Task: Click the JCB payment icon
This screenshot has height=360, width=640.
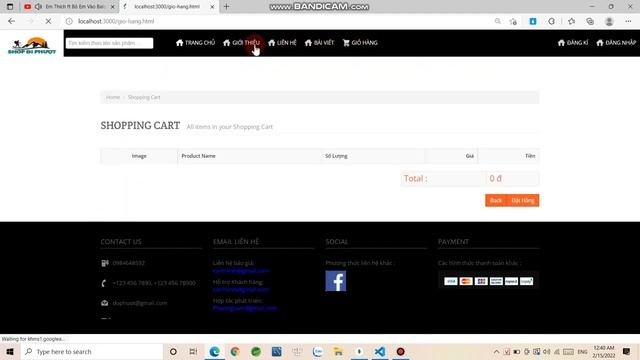Action: 481,281
